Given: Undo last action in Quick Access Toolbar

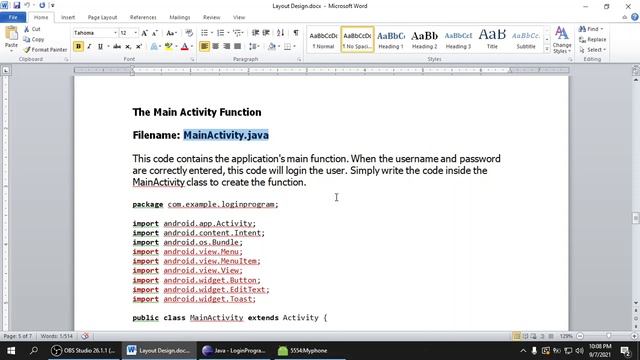Looking at the screenshot, I should pos(27,5).
